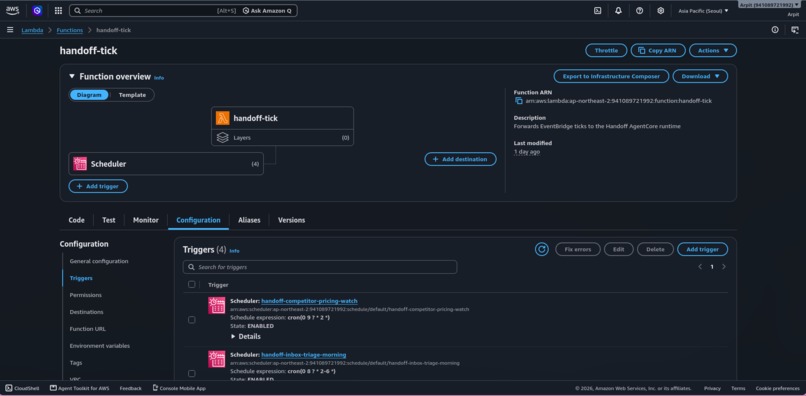Ask Amazon Q from the search bar
This screenshot has height=396, width=806.
pyautogui.click(x=267, y=10)
